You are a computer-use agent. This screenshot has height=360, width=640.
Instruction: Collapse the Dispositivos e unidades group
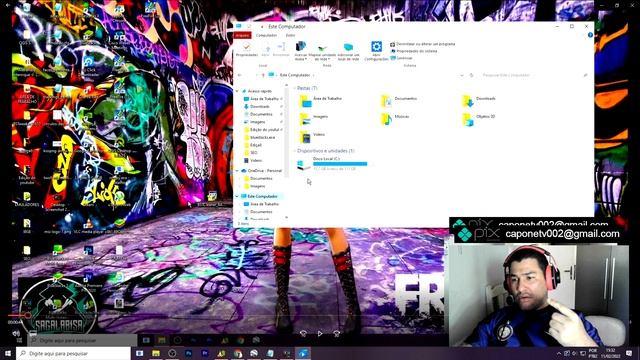(x=295, y=151)
